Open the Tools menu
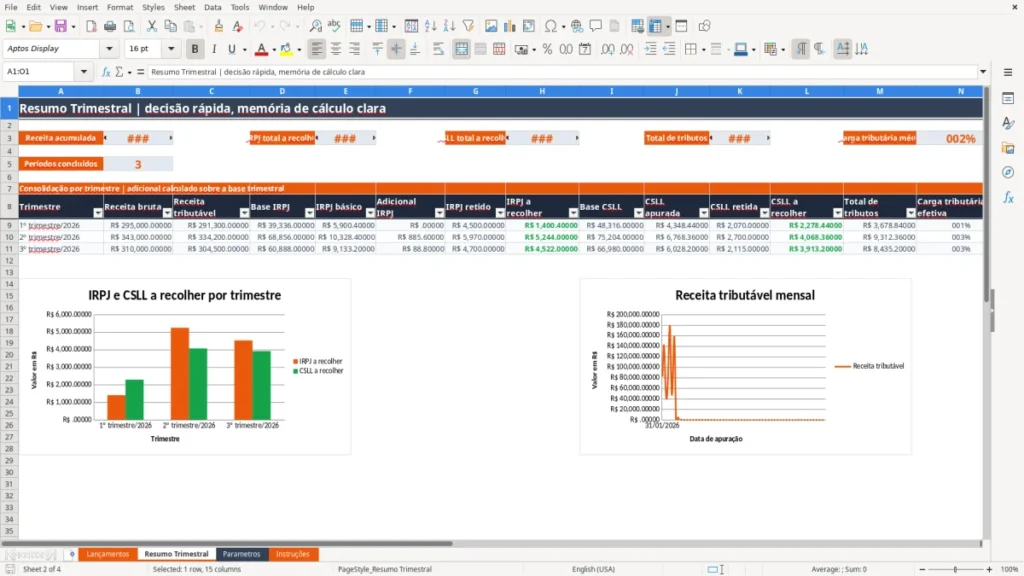The height and width of the screenshot is (576, 1024). click(240, 7)
